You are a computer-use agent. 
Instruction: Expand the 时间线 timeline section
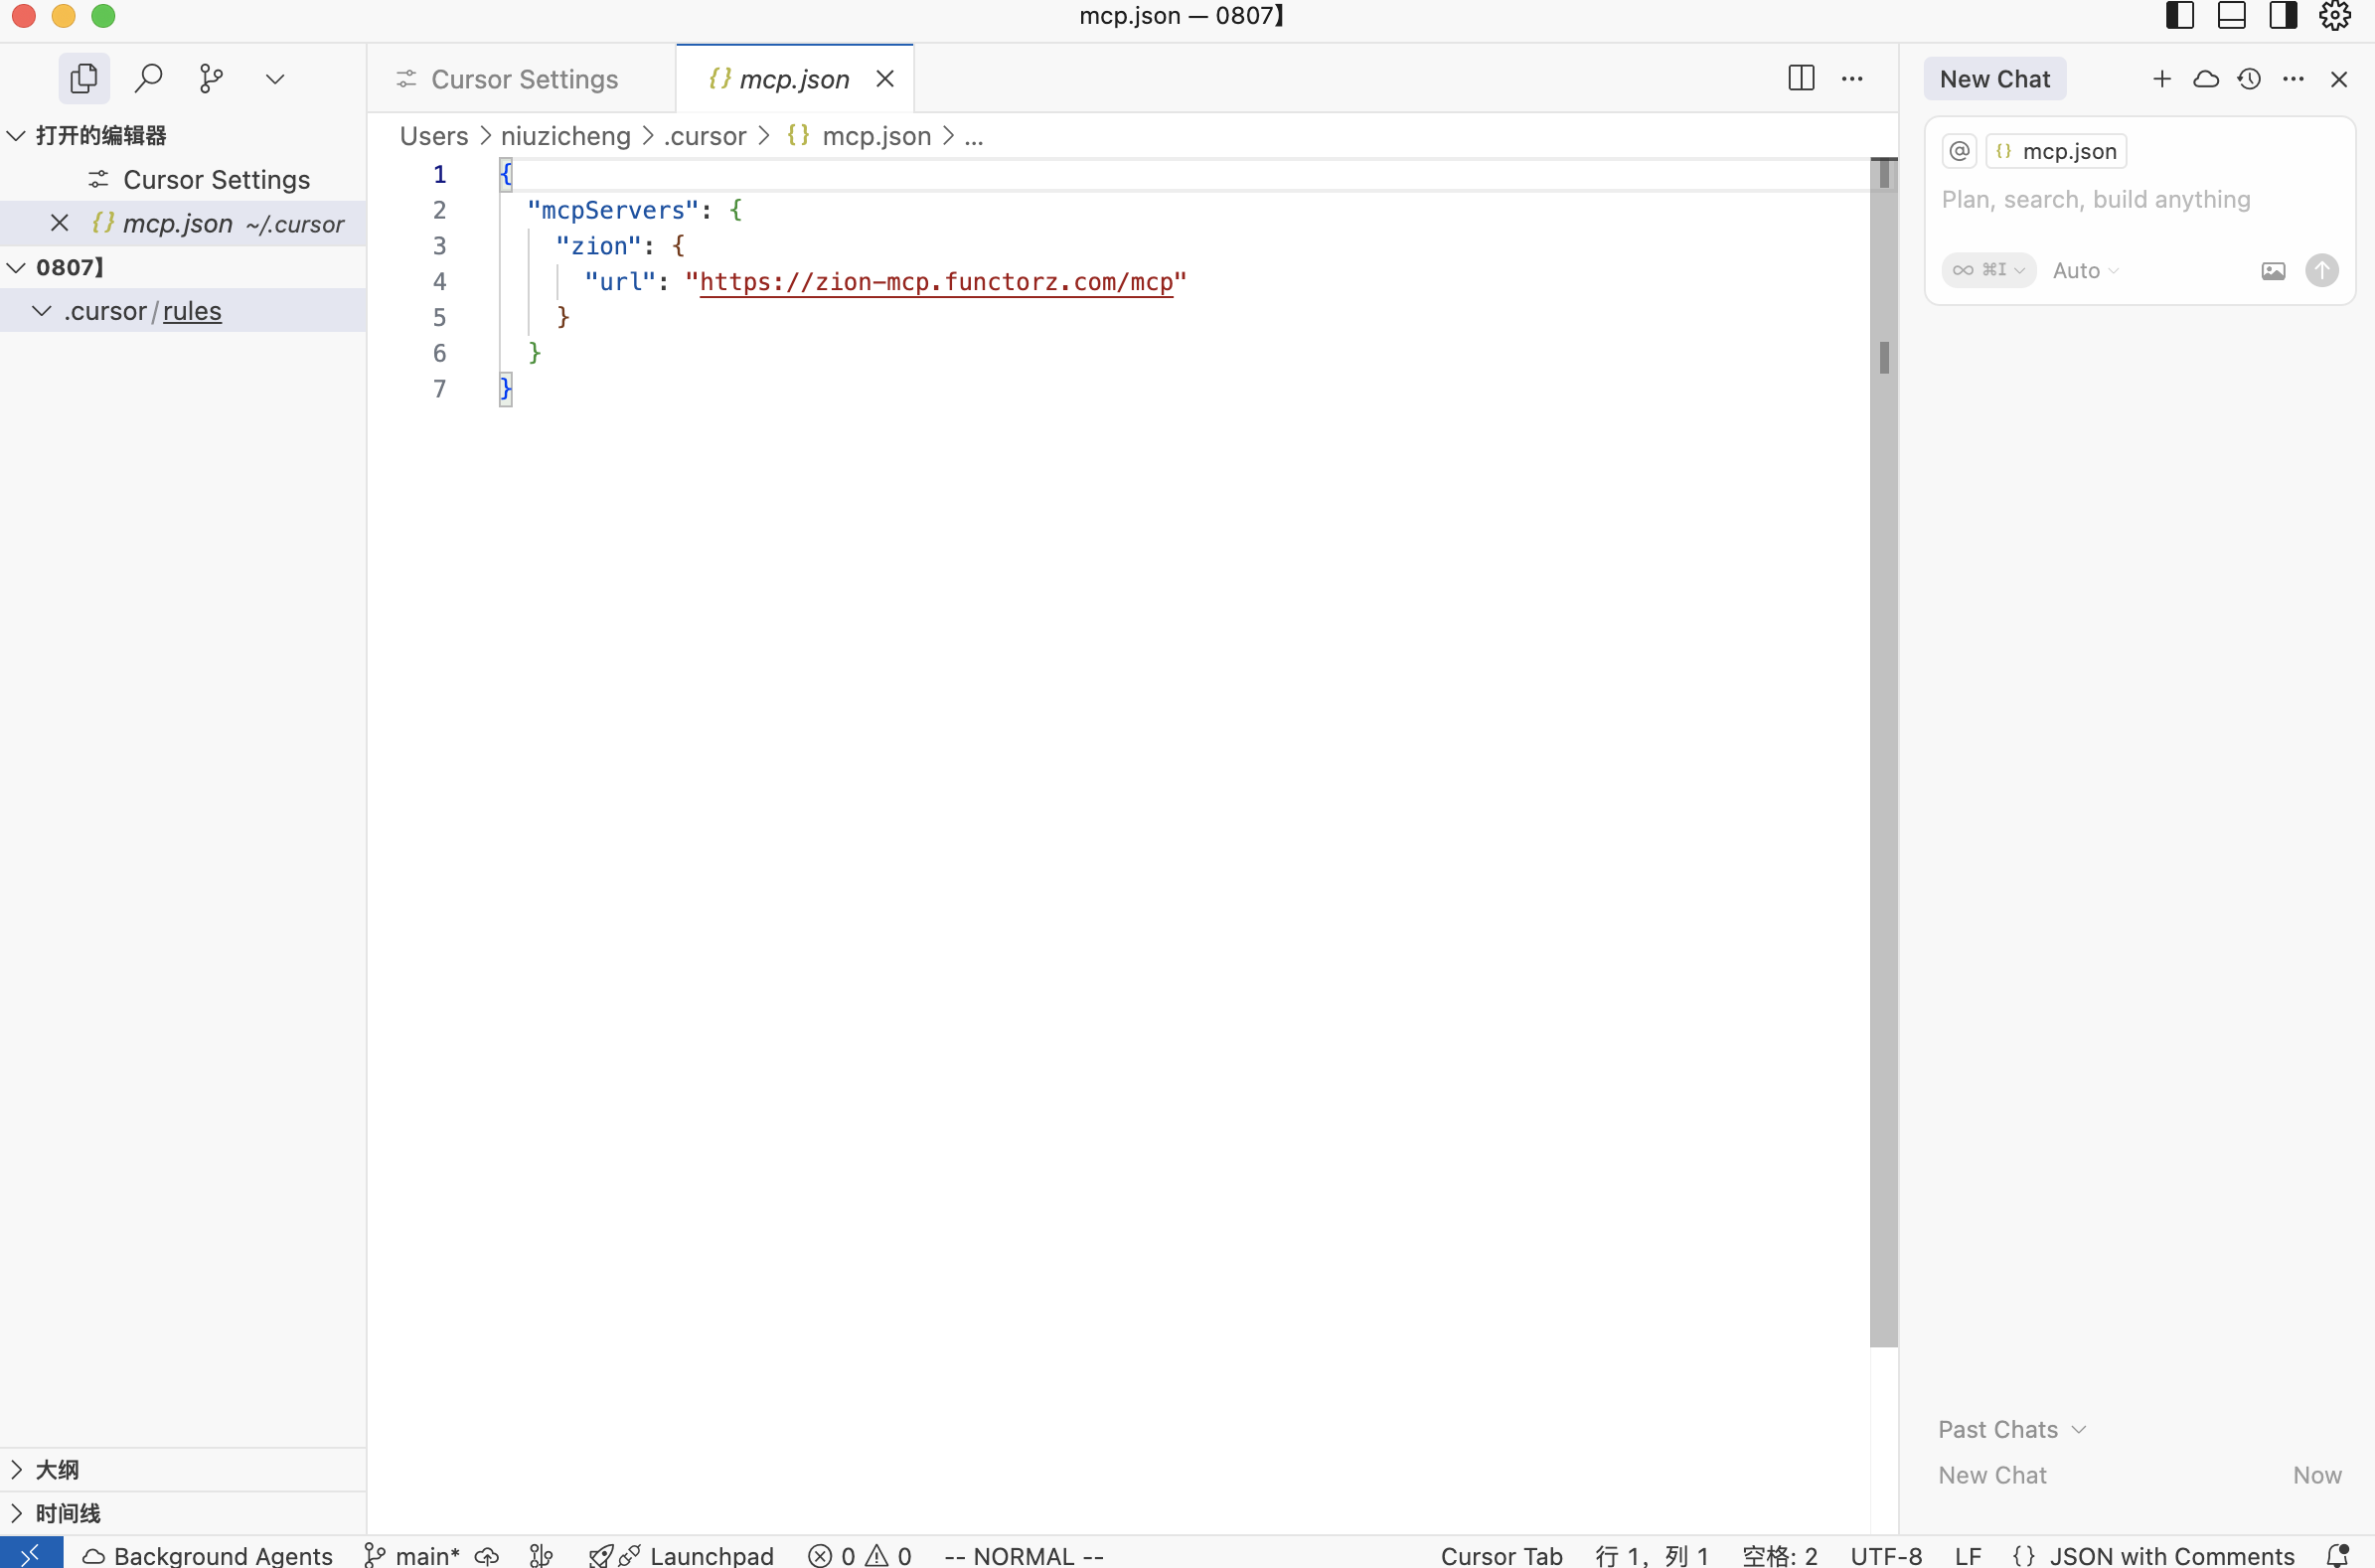click(x=183, y=1512)
